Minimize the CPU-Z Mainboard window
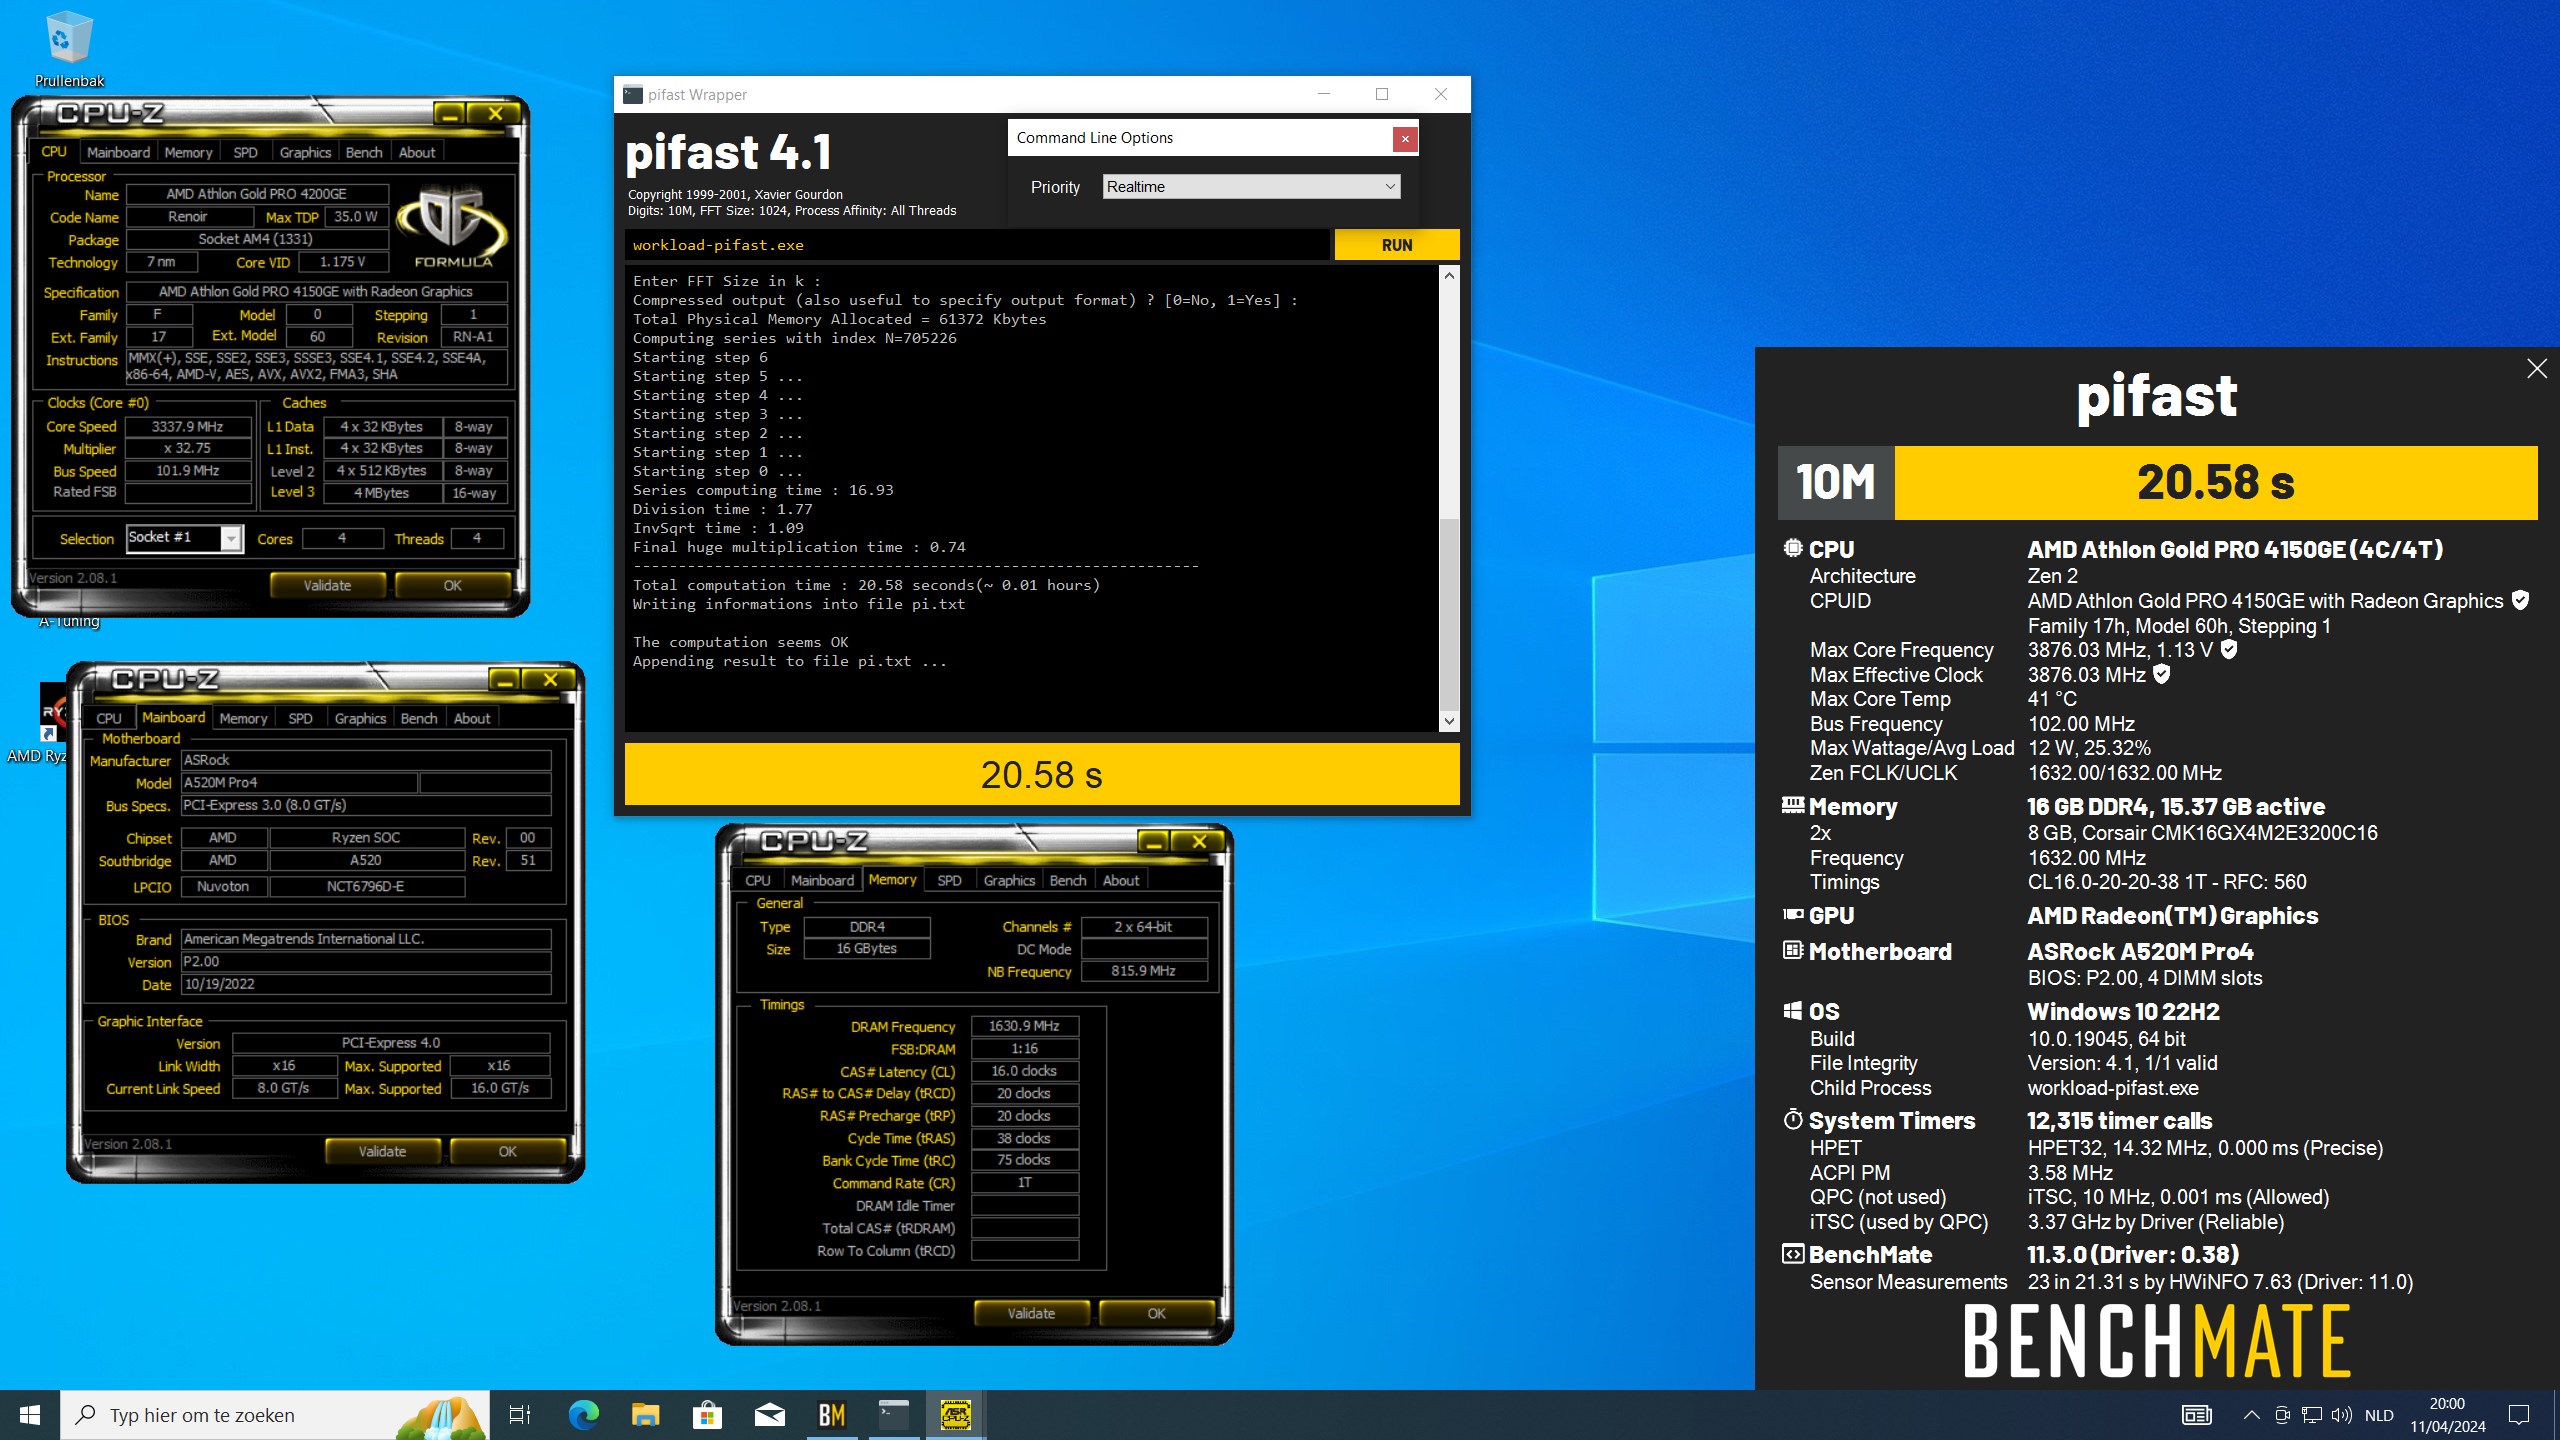 (x=505, y=680)
